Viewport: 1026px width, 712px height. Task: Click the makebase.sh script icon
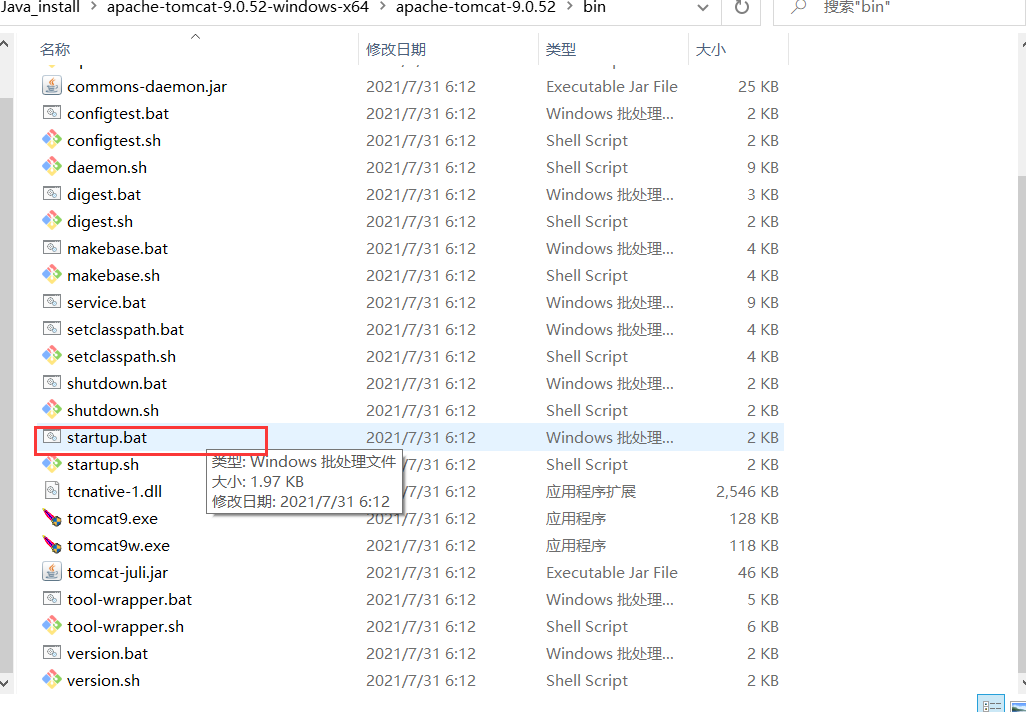pos(52,275)
